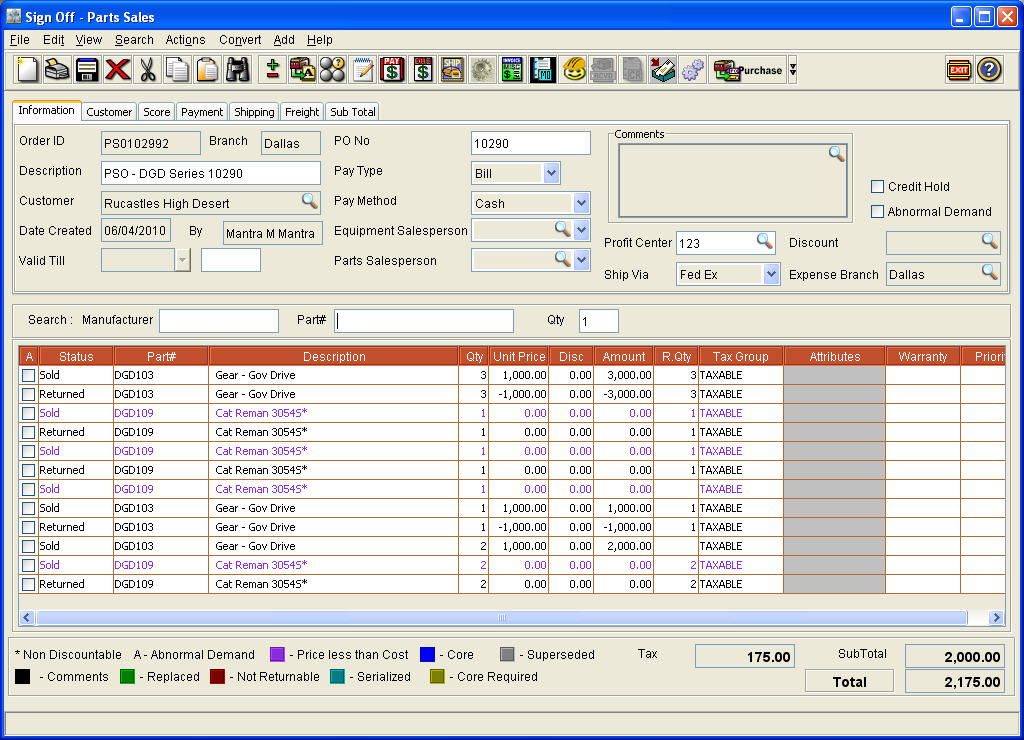Click the DUE dollar icon
1024x740 pixels.
(x=422, y=69)
